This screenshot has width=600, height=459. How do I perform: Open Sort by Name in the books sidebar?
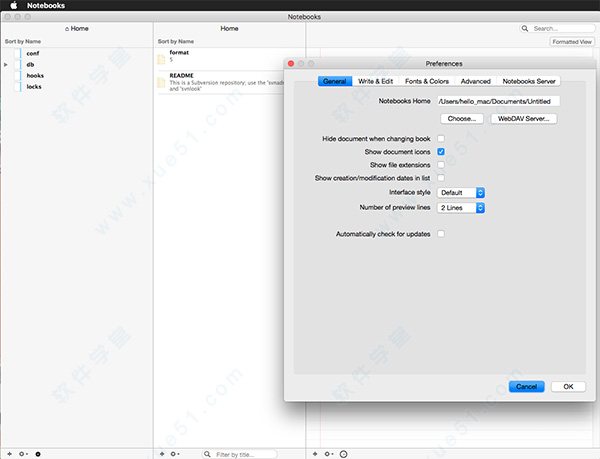[23, 41]
